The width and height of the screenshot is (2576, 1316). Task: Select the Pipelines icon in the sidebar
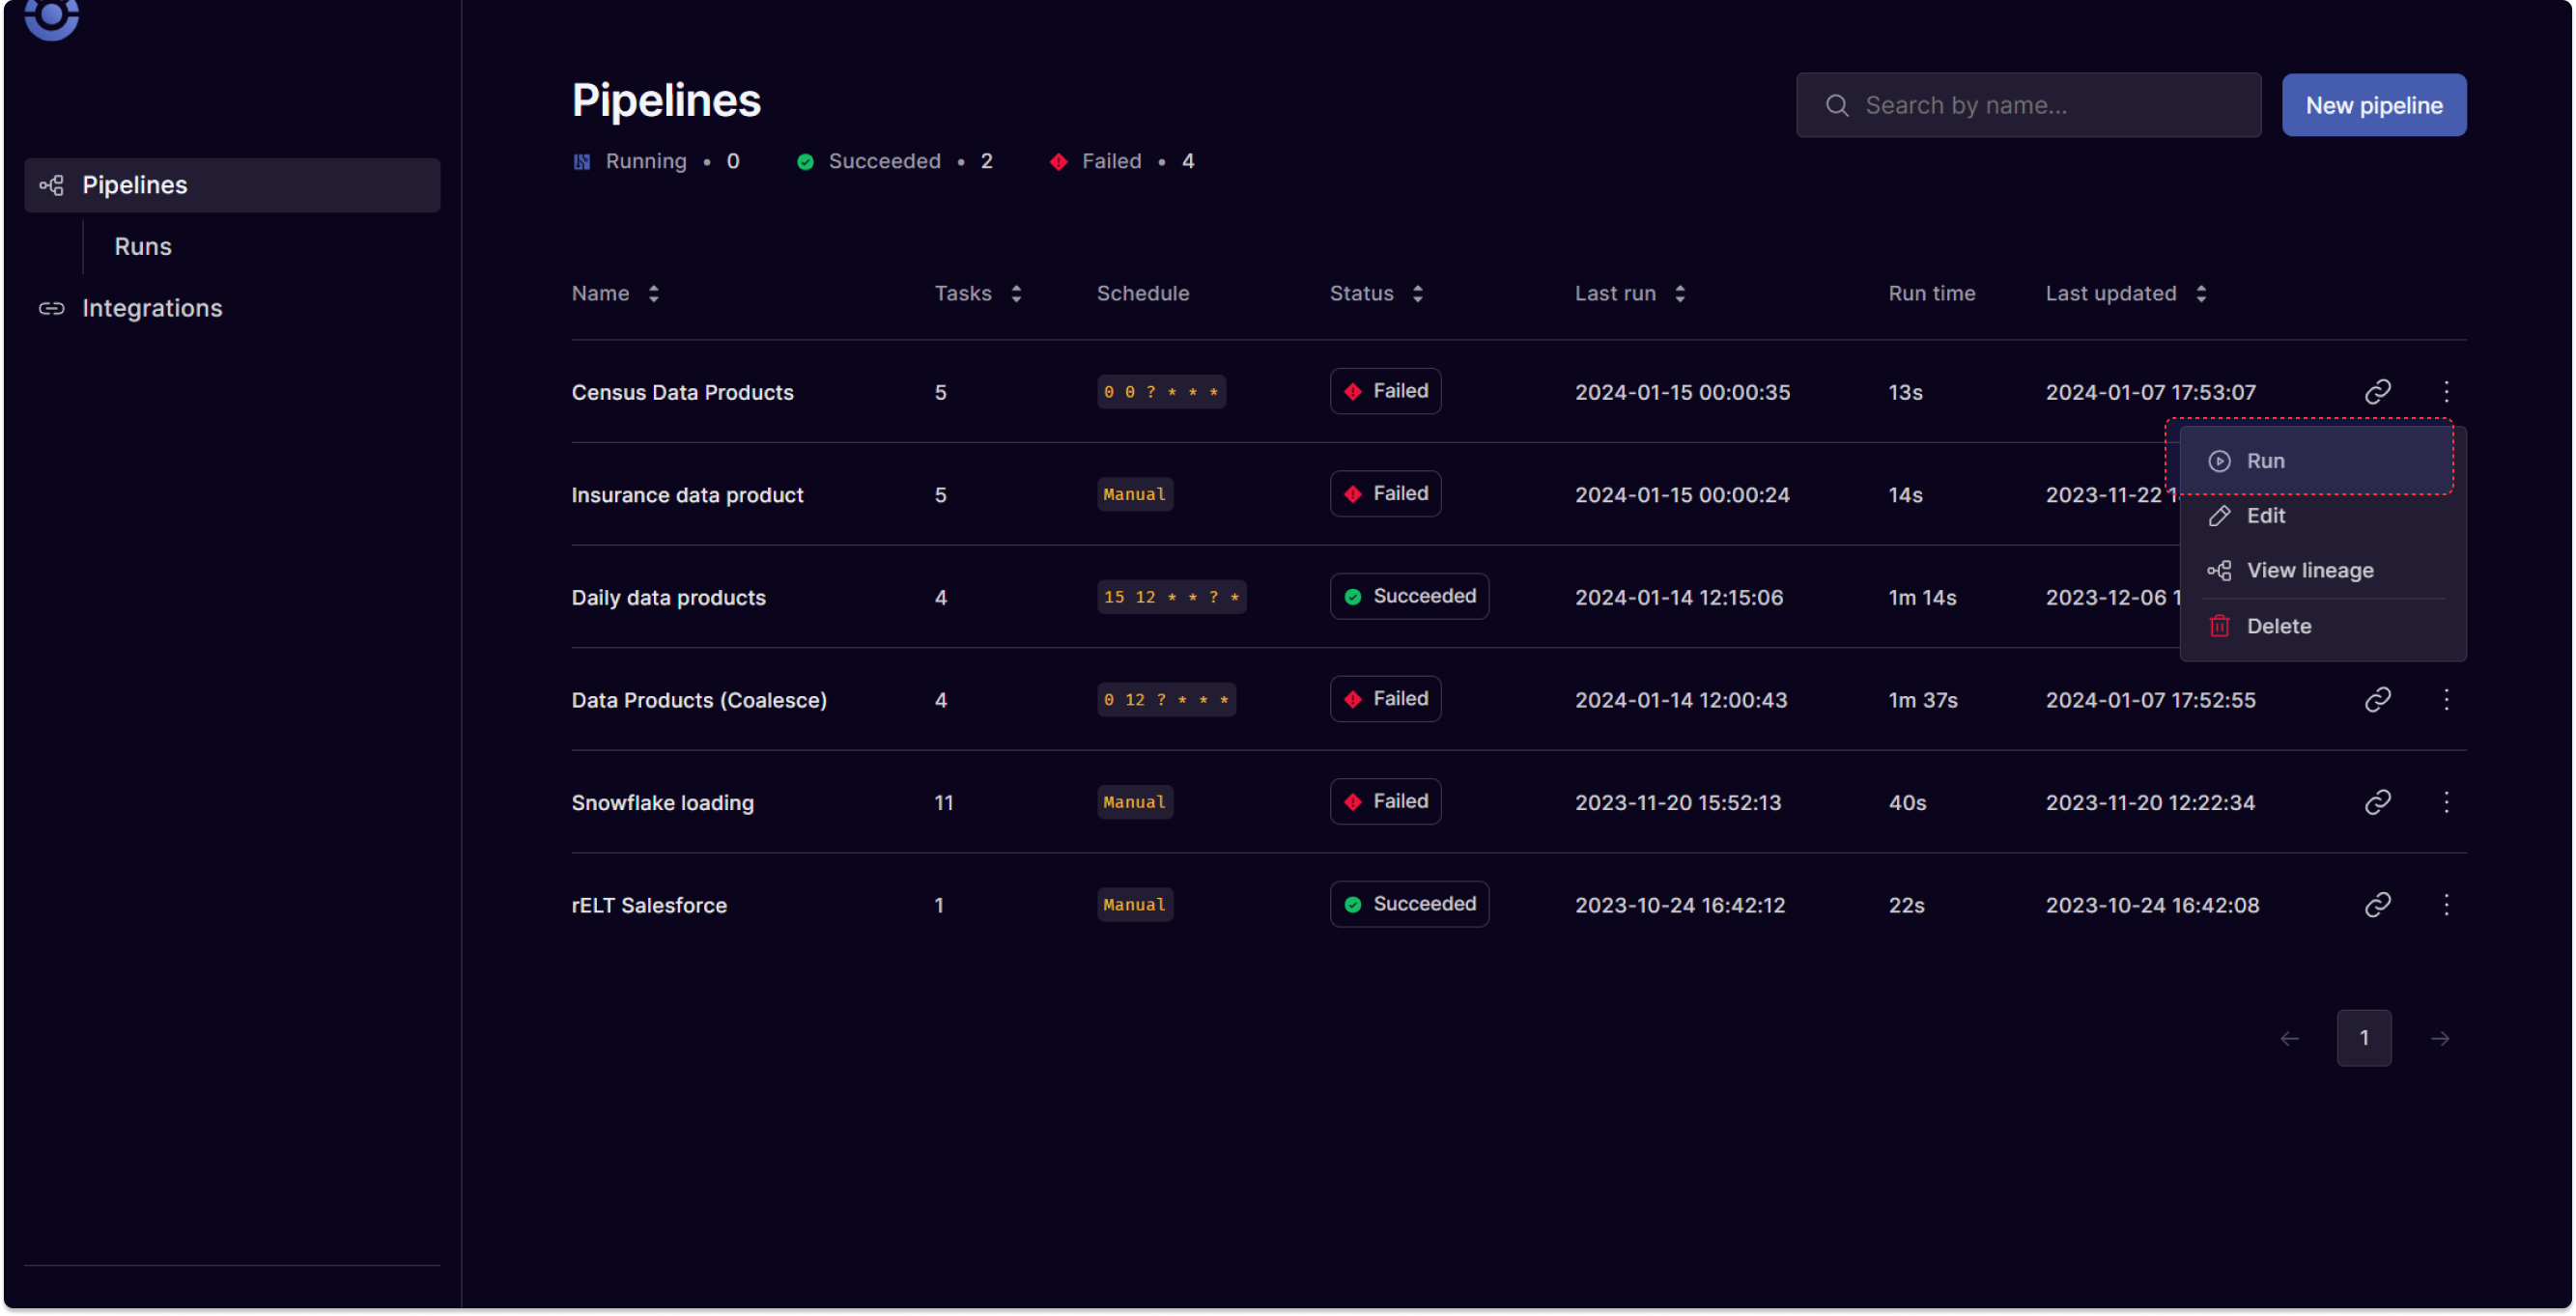51,185
